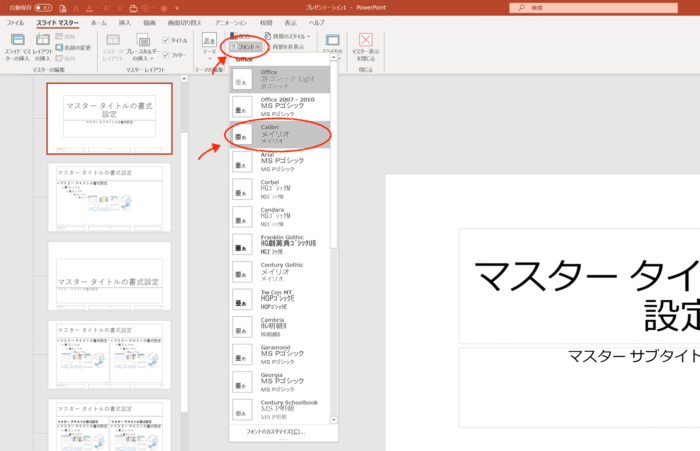Choose フォントのカスタマイズ at list bottom
Image resolution: width=700 pixels, height=451 pixels.
pos(275,432)
